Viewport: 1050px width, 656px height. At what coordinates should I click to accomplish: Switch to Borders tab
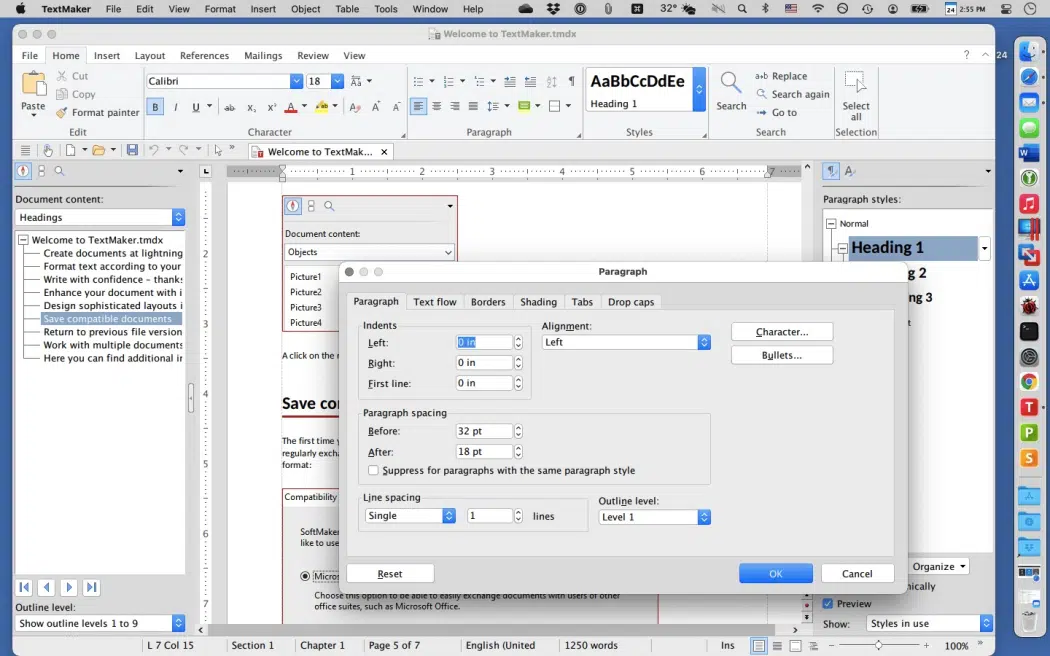click(x=488, y=302)
